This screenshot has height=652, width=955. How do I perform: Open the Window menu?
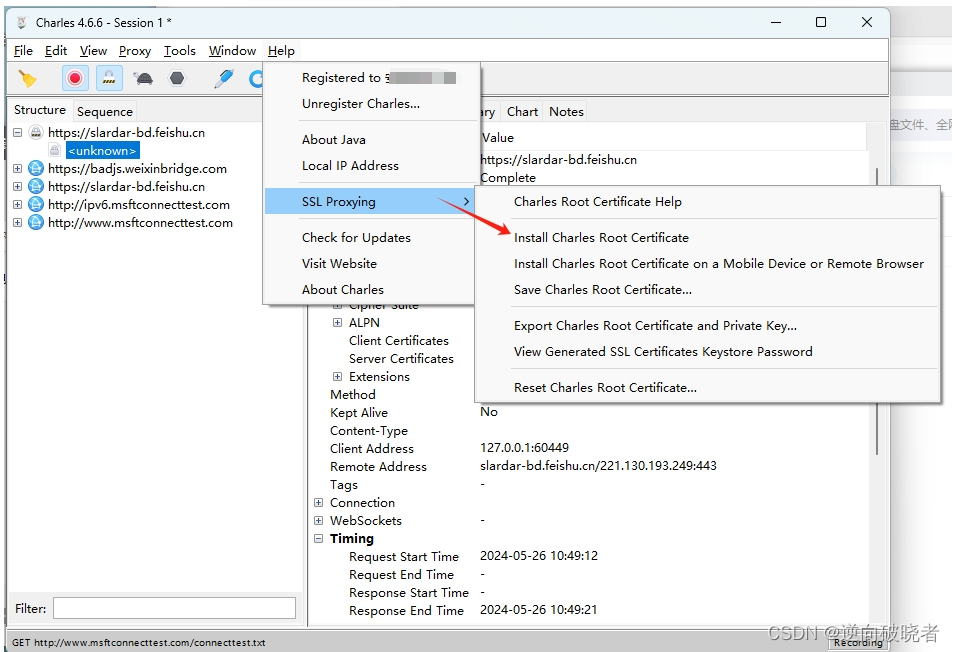click(232, 51)
